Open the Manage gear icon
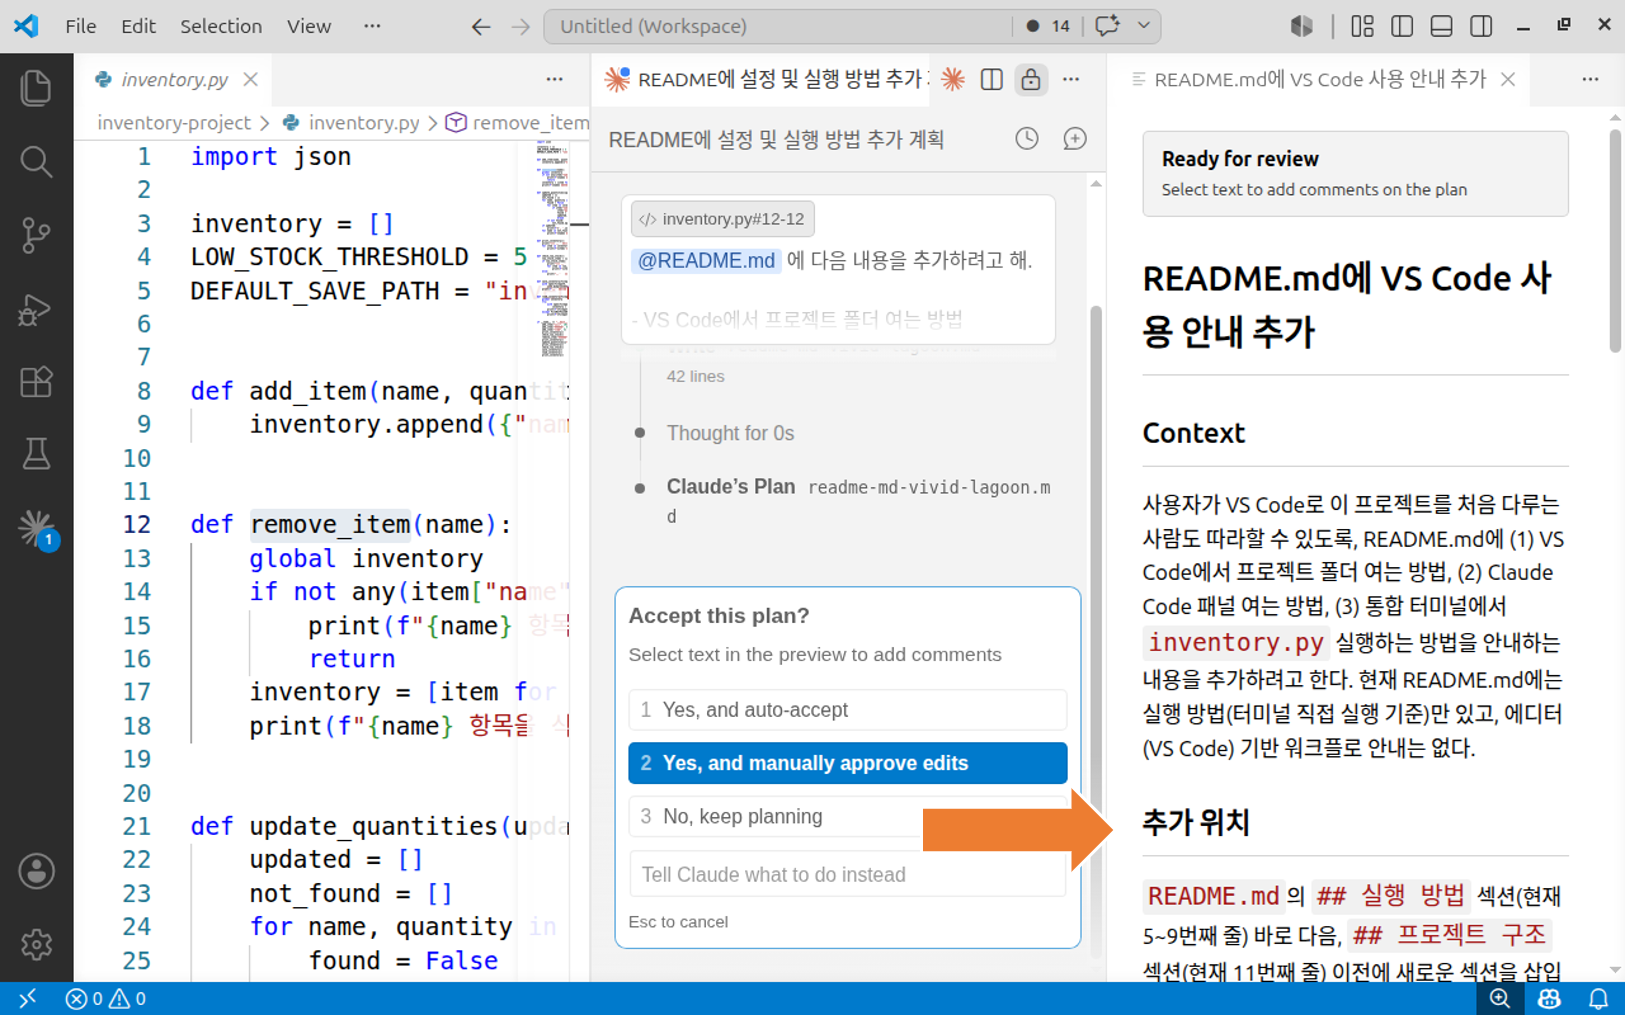 (36, 944)
